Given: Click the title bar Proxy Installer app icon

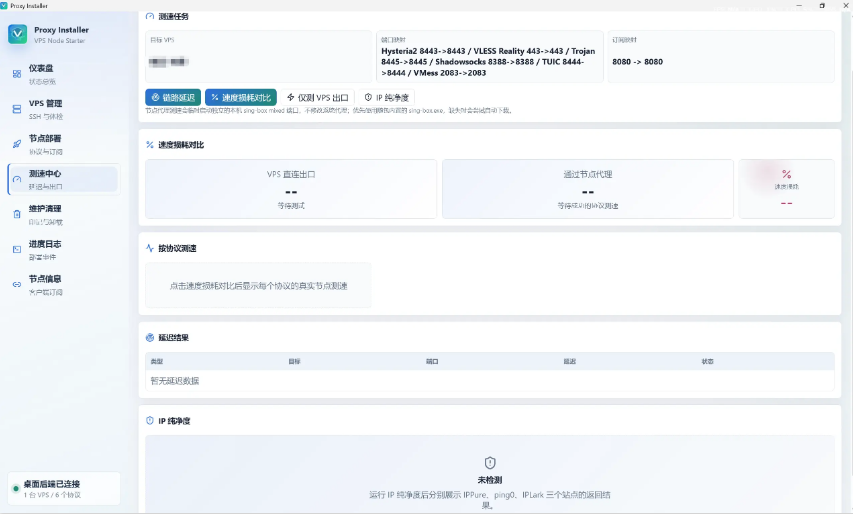Looking at the screenshot, I should (x=4, y=5).
